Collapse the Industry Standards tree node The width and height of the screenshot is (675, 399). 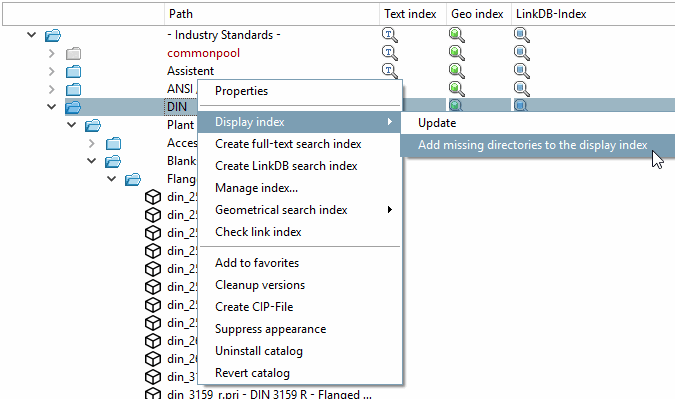[x=31, y=34]
